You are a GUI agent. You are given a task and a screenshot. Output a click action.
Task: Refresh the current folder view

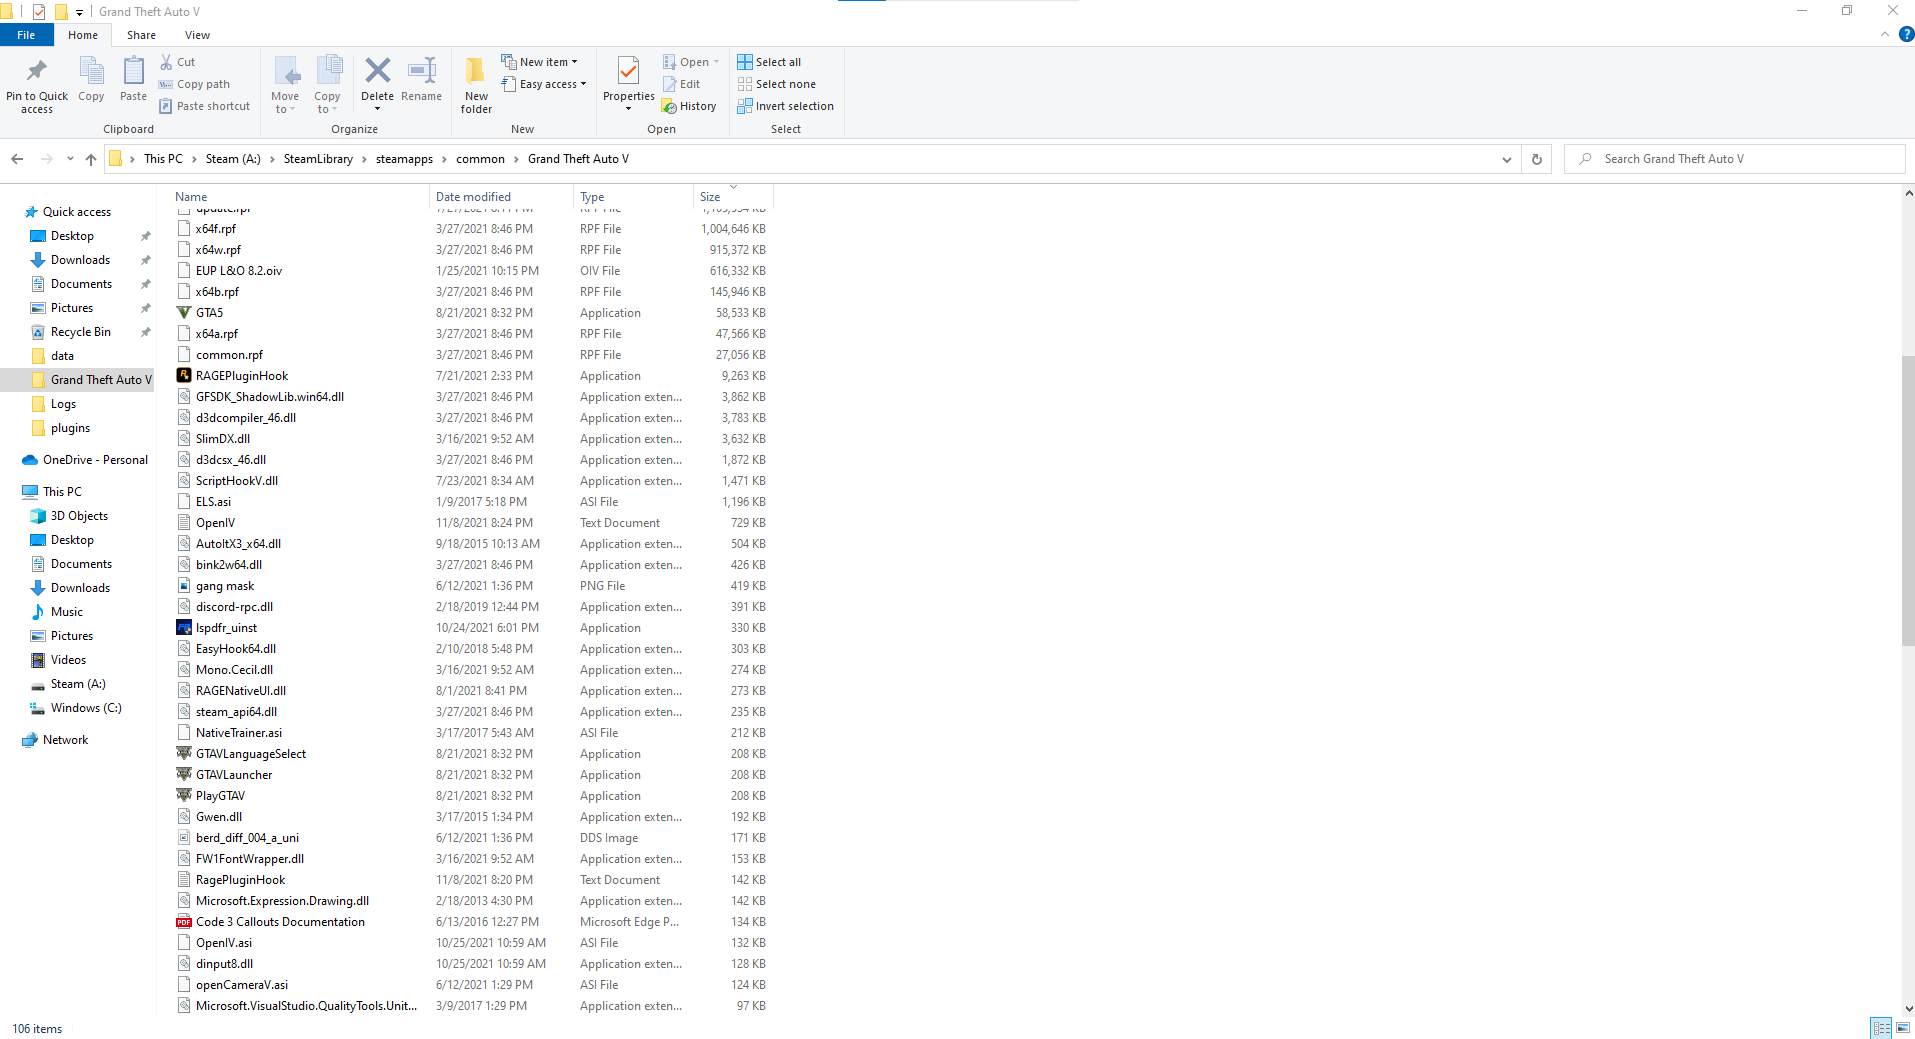click(1537, 159)
